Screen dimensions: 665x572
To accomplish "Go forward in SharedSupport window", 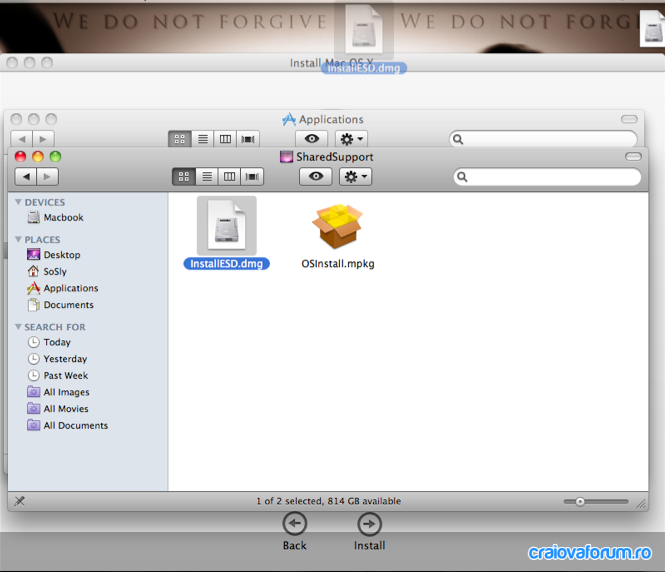I will pos(48,176).
